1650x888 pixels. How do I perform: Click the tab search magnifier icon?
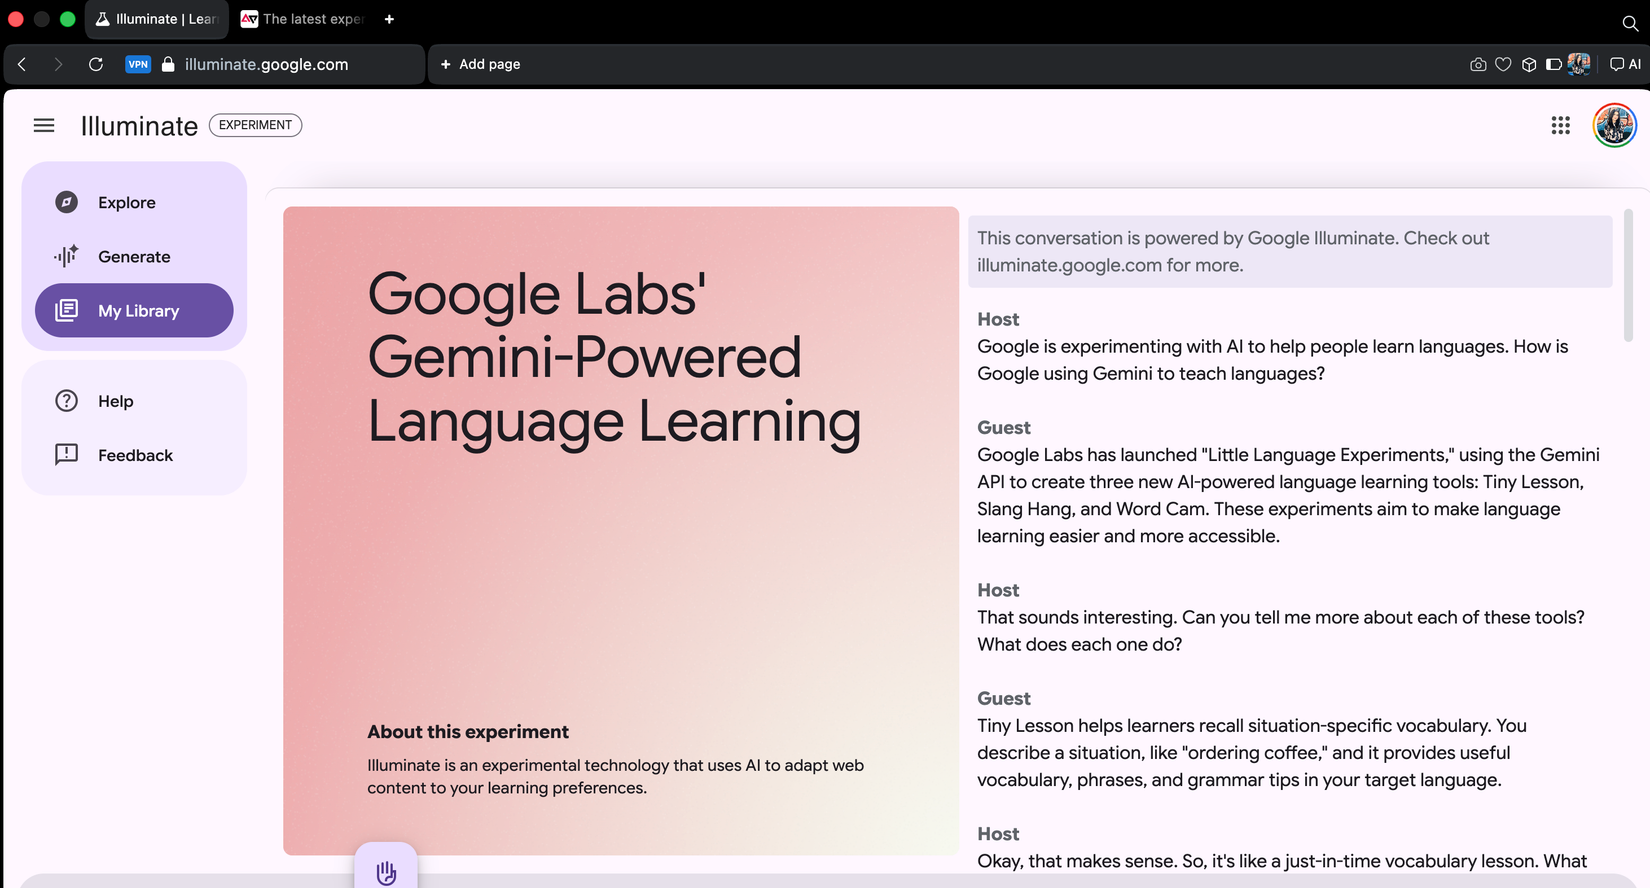click(1630, 22)
